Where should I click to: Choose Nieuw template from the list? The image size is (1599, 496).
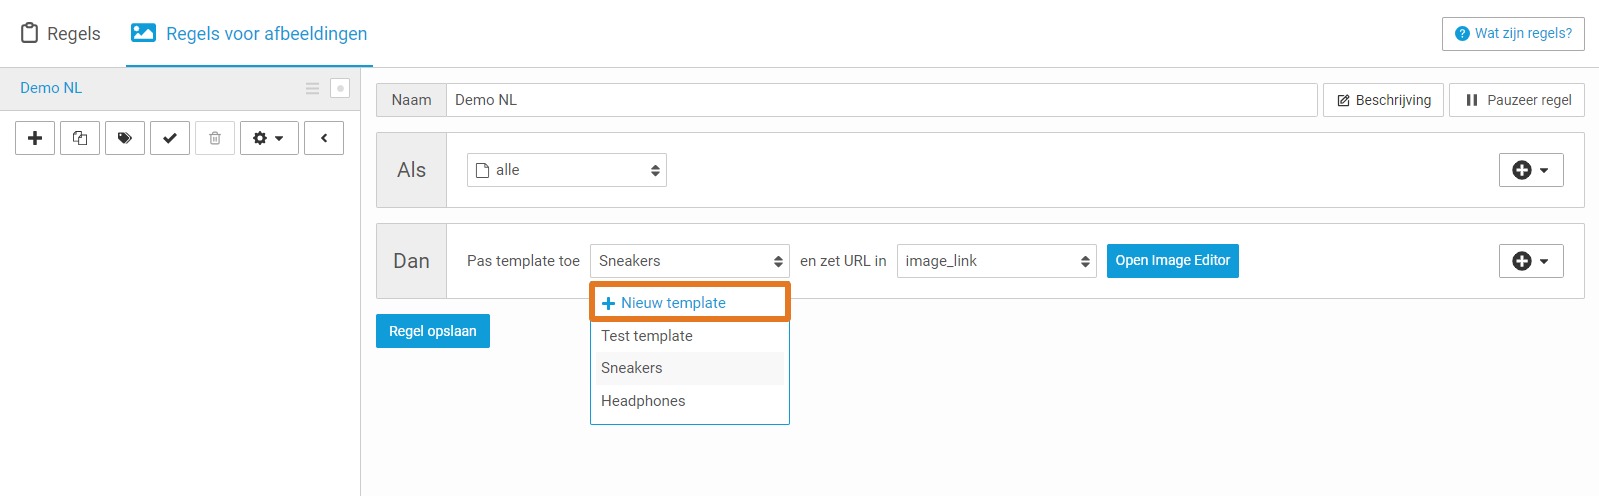[x=690, y=302]
